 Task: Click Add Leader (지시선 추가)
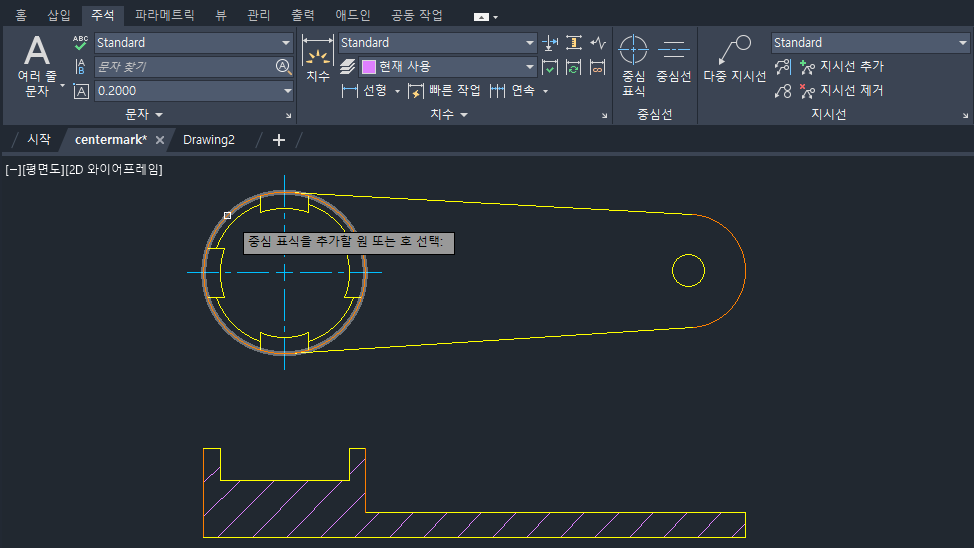(842, 66)
